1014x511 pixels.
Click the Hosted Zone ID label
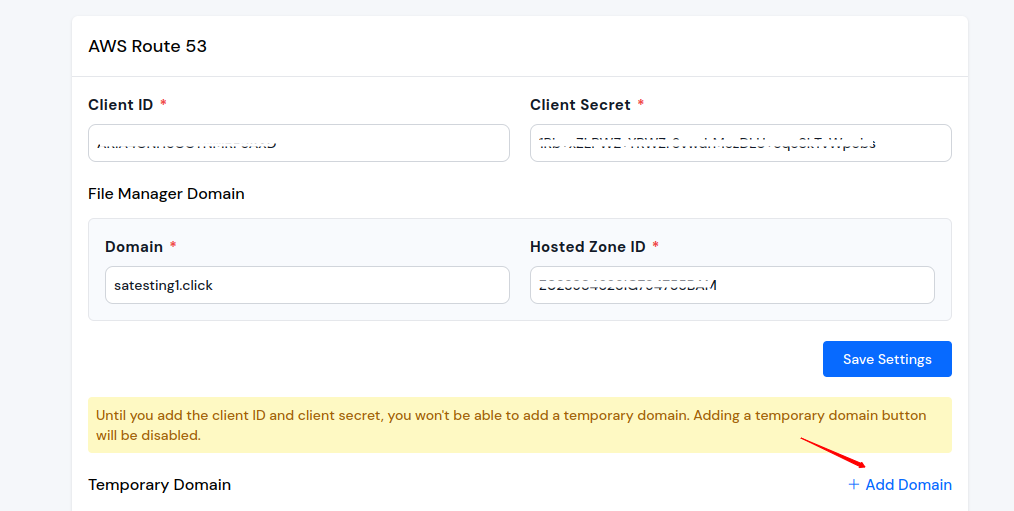[x=588, y=246]
